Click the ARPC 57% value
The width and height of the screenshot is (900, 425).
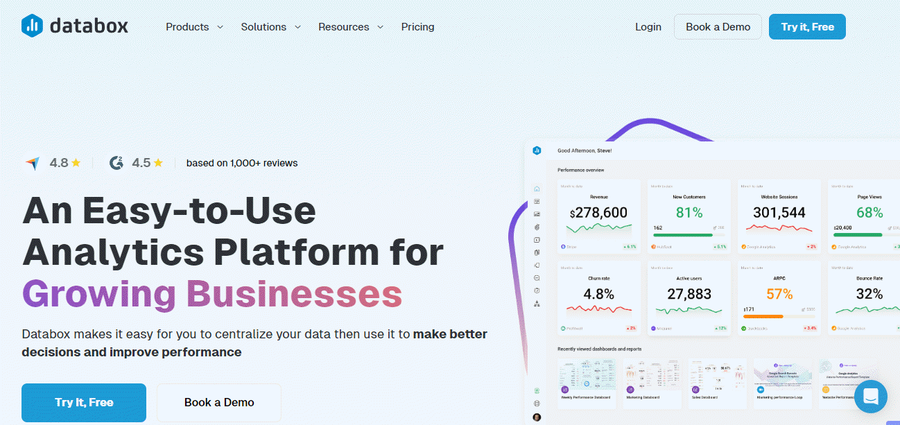(779, 295)
